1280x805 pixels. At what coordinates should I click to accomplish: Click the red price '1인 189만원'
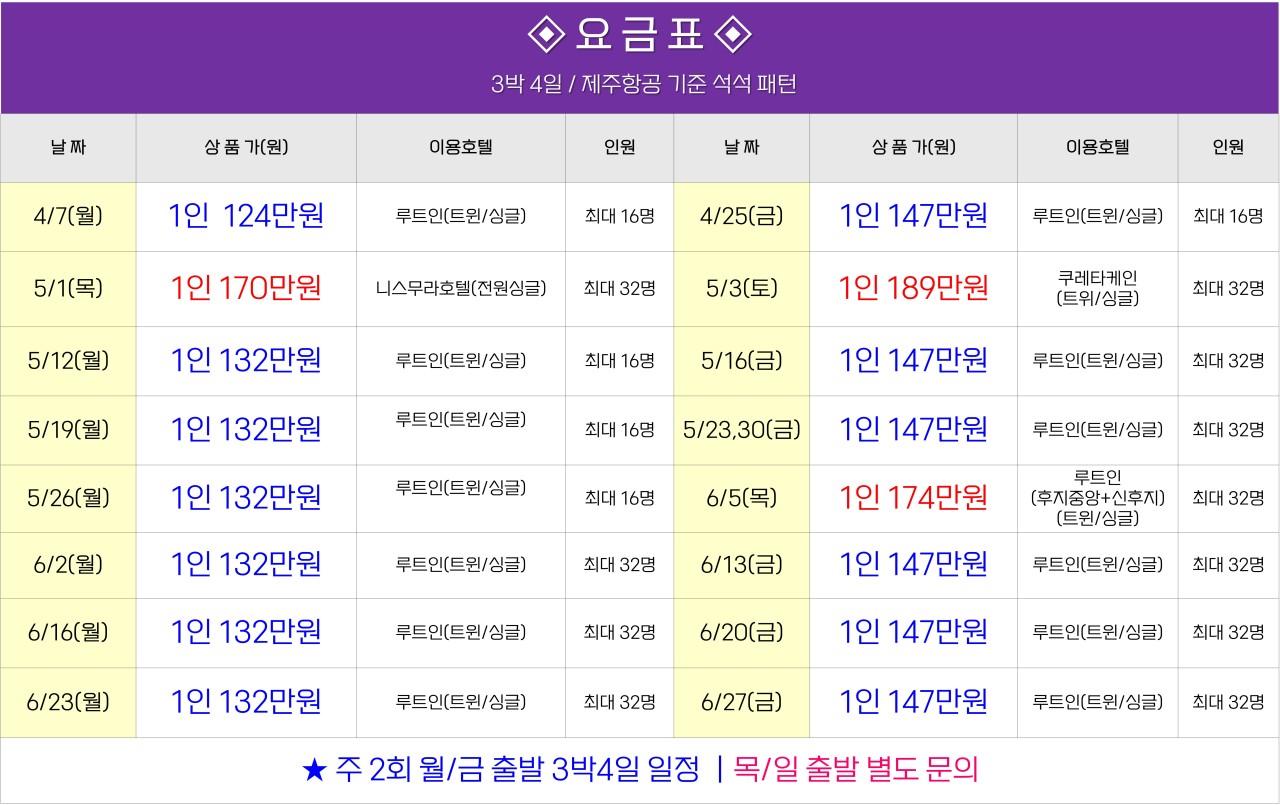[x=914, y=289]
